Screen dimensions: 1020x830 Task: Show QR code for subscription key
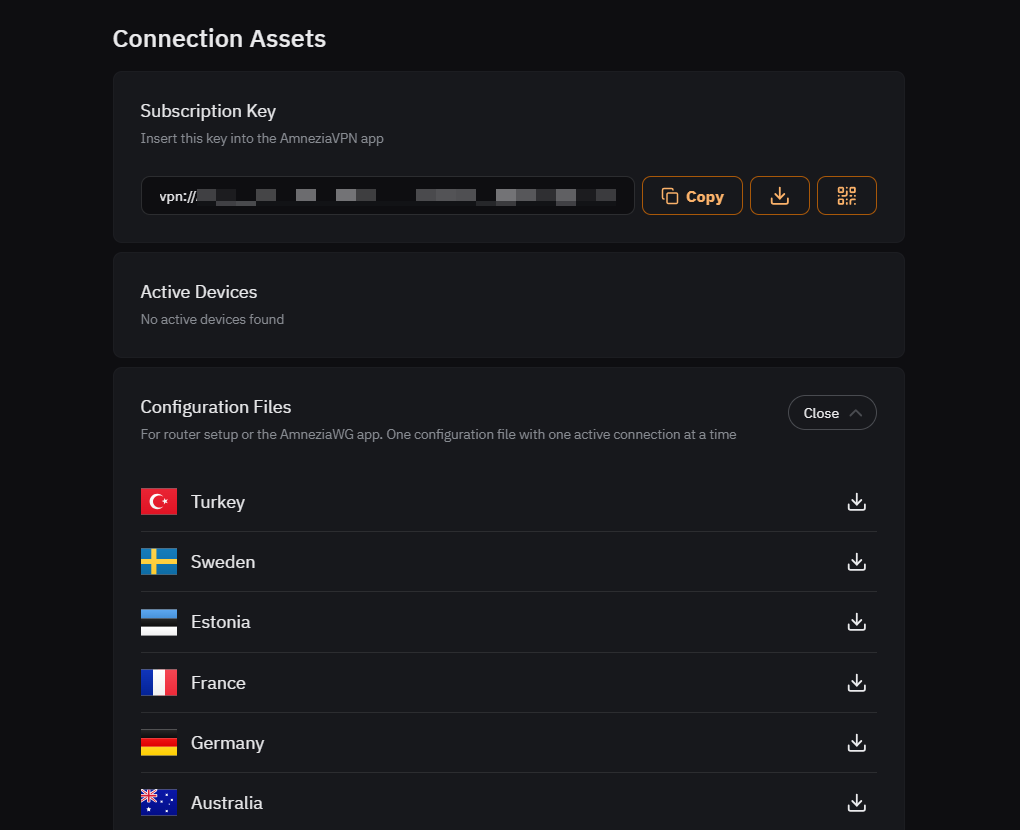tap(847, 196)
